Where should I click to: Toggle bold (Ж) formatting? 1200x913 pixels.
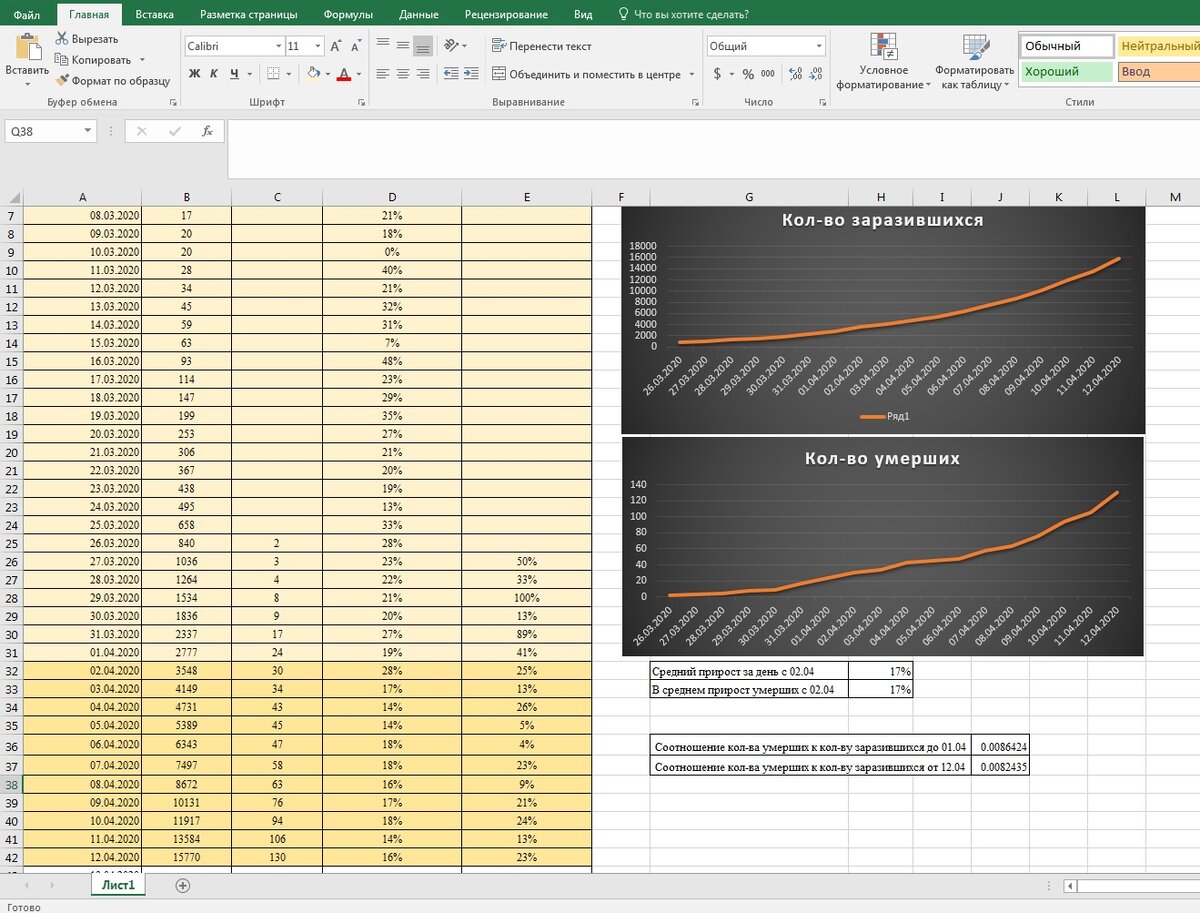coord(195,73)
